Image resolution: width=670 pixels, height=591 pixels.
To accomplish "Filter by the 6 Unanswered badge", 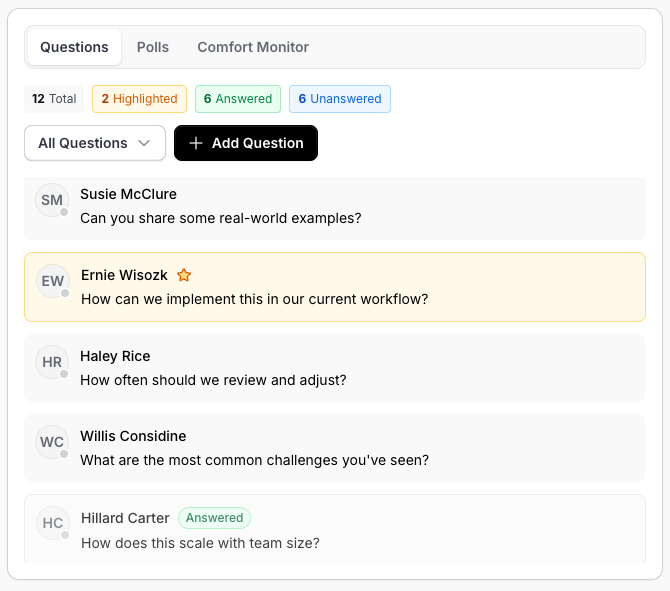I will coord(340,99).
